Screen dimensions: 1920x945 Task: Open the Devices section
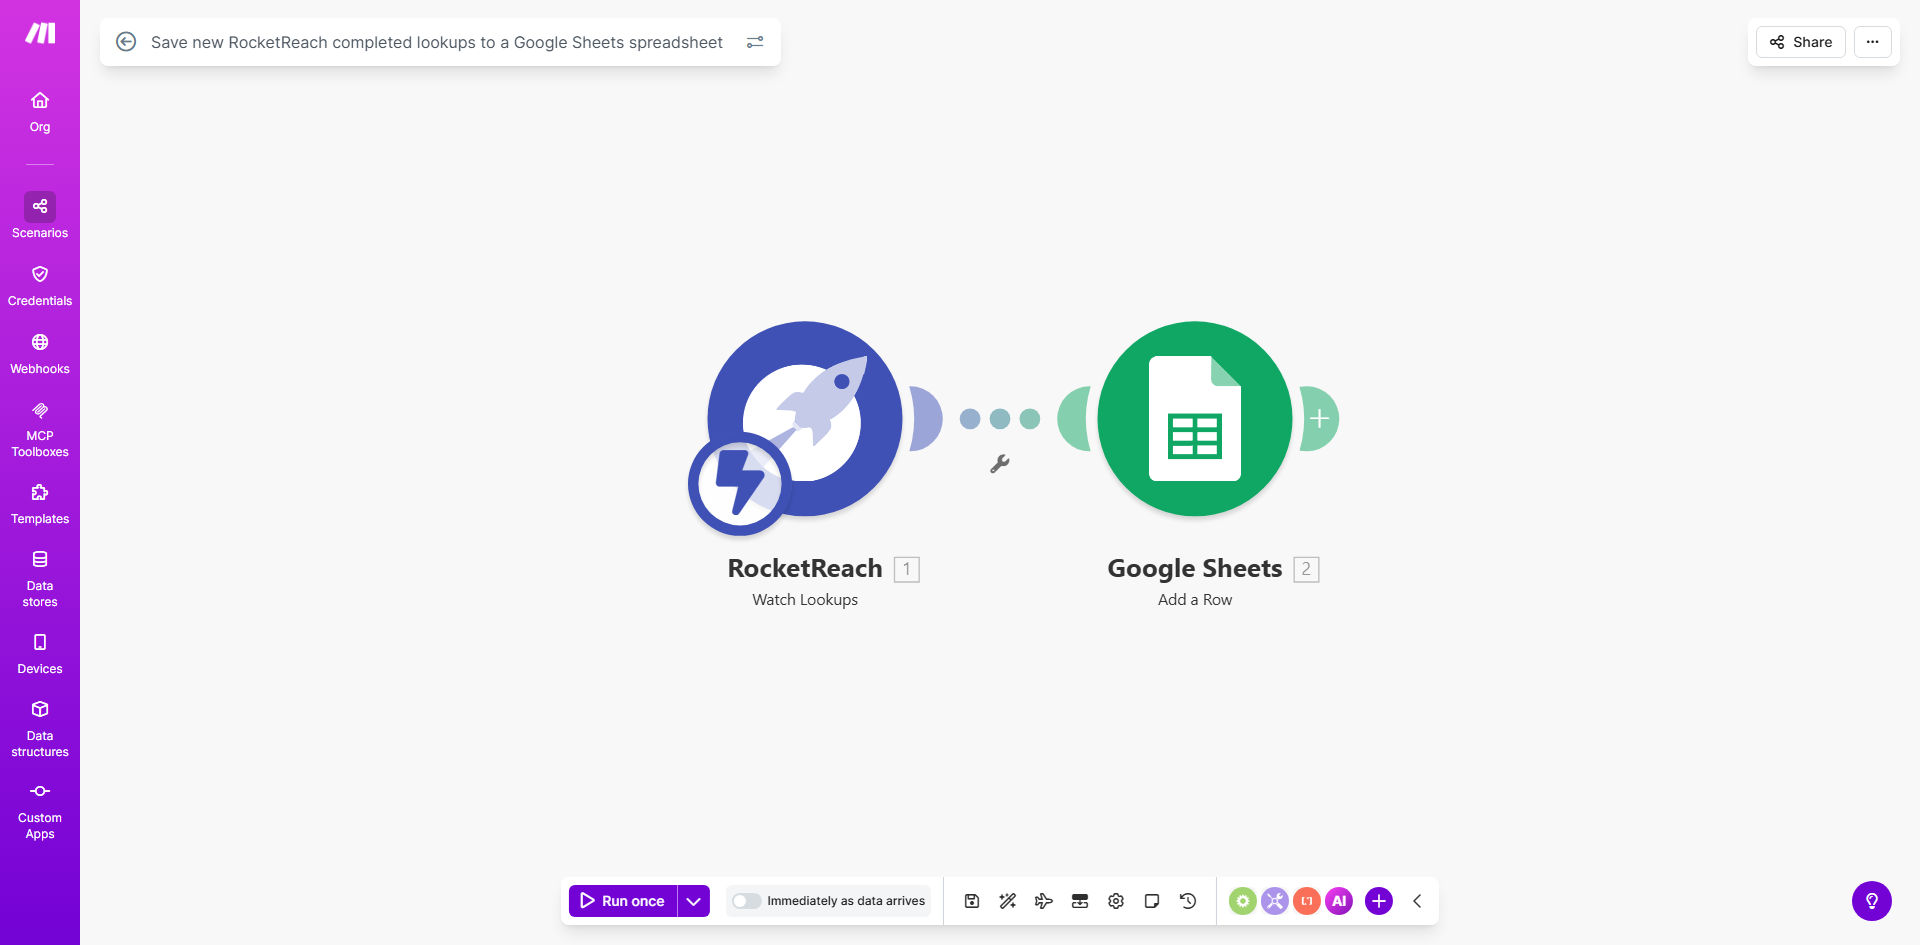point(40,654)
